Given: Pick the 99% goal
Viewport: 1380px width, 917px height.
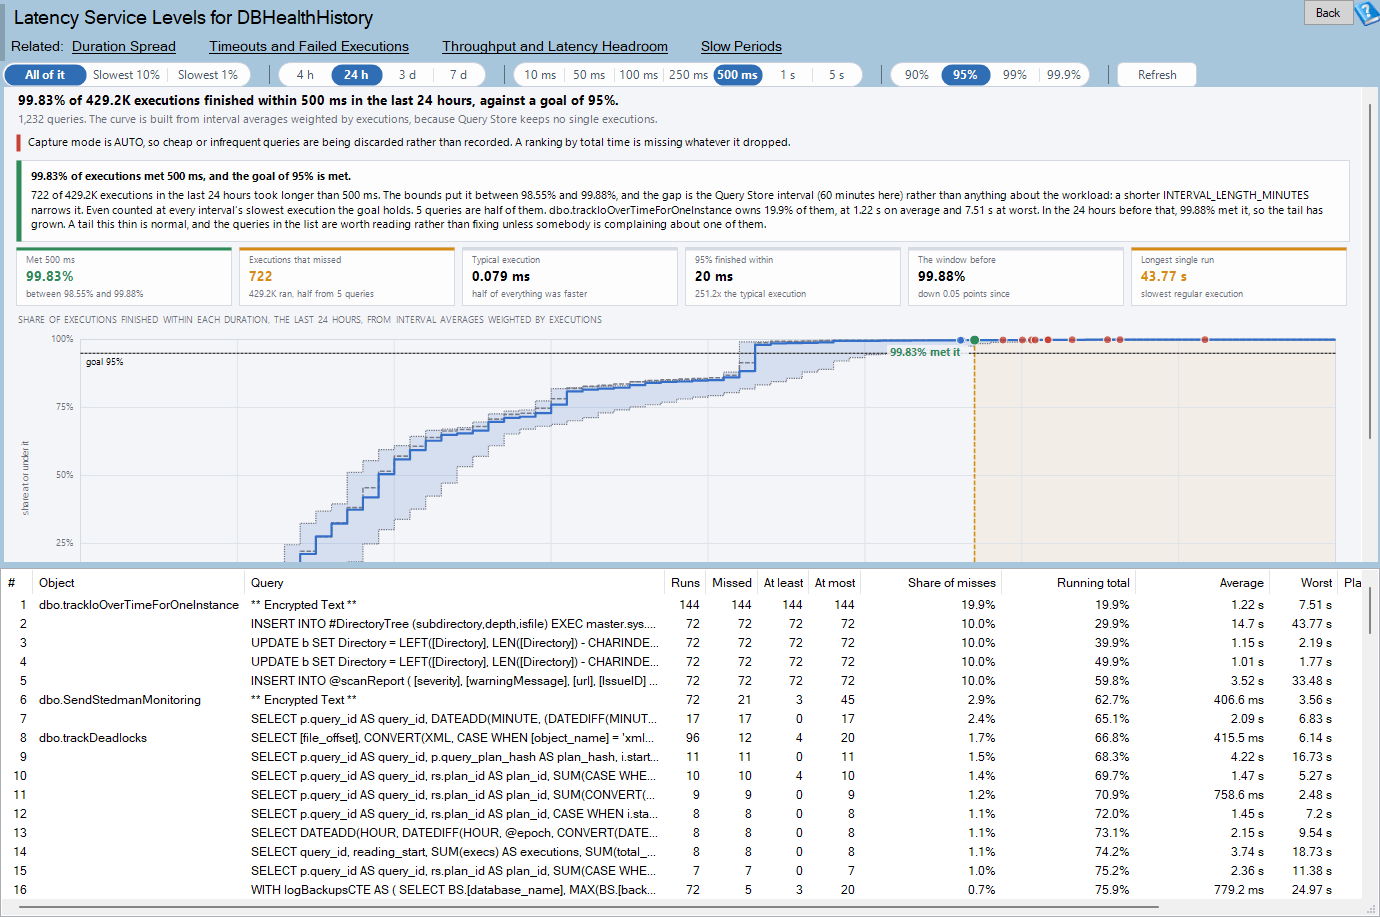Looking at the screenshot, I should [x=1015, y=75].
